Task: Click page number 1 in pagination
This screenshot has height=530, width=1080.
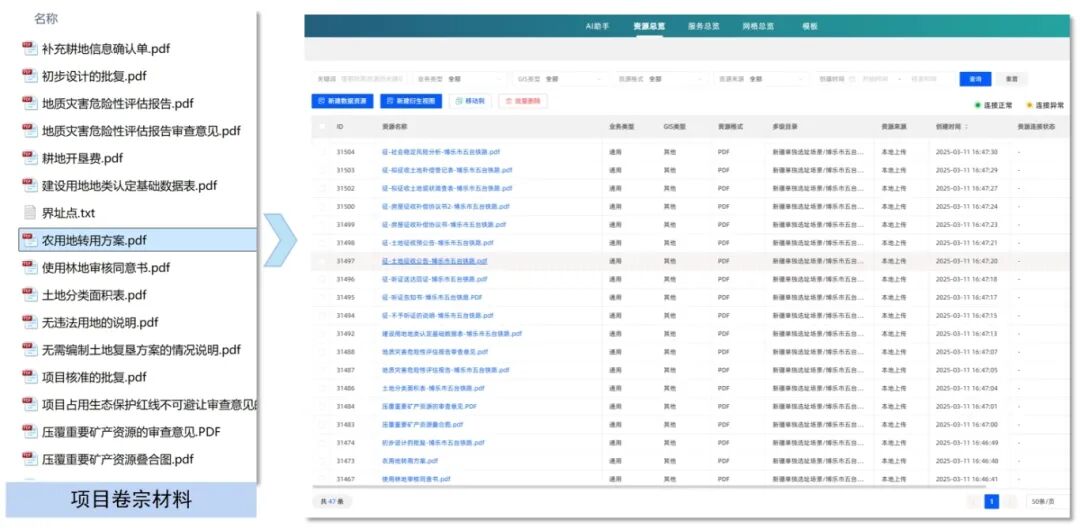Action: (x=992, y=502)
